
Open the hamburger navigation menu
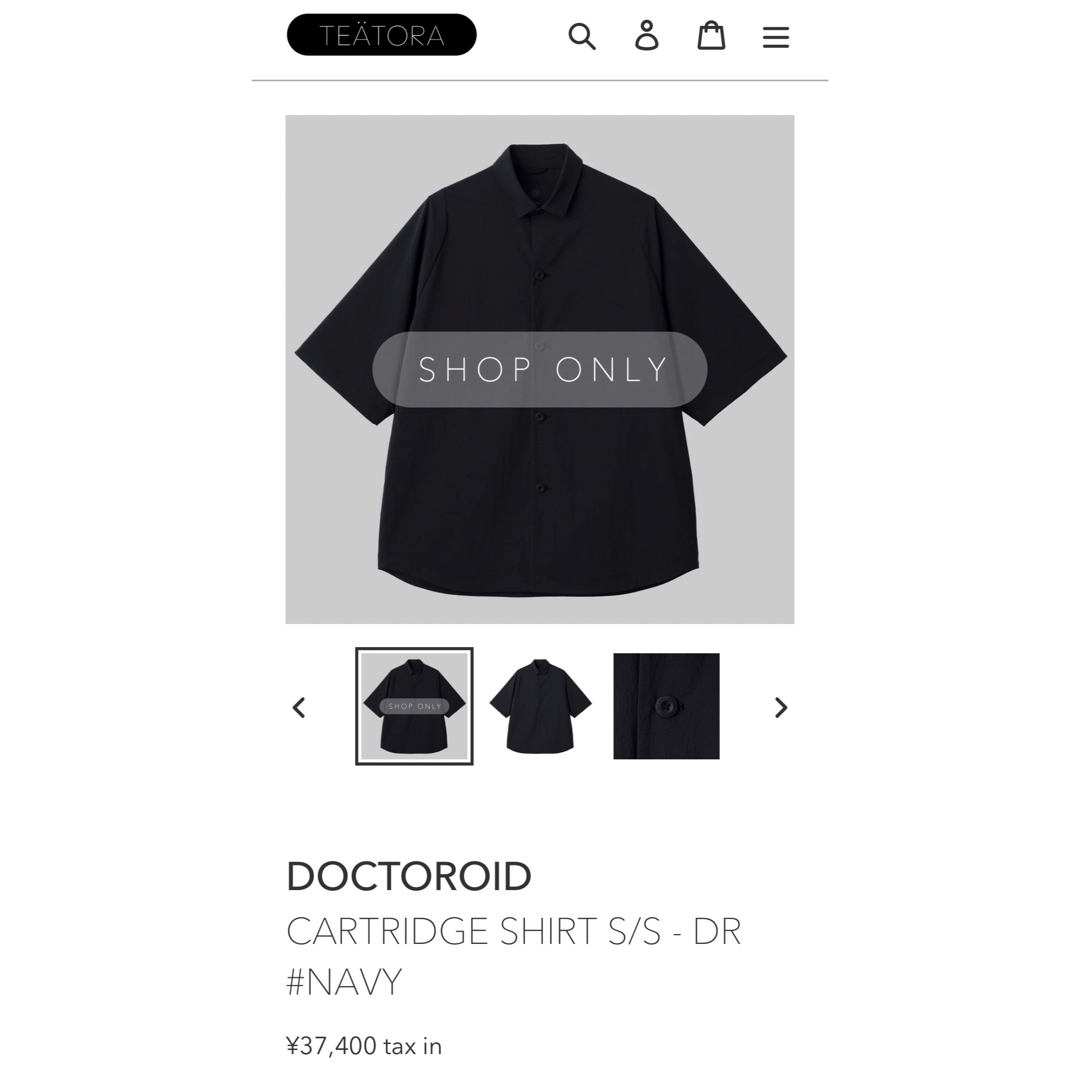point(776,37)
